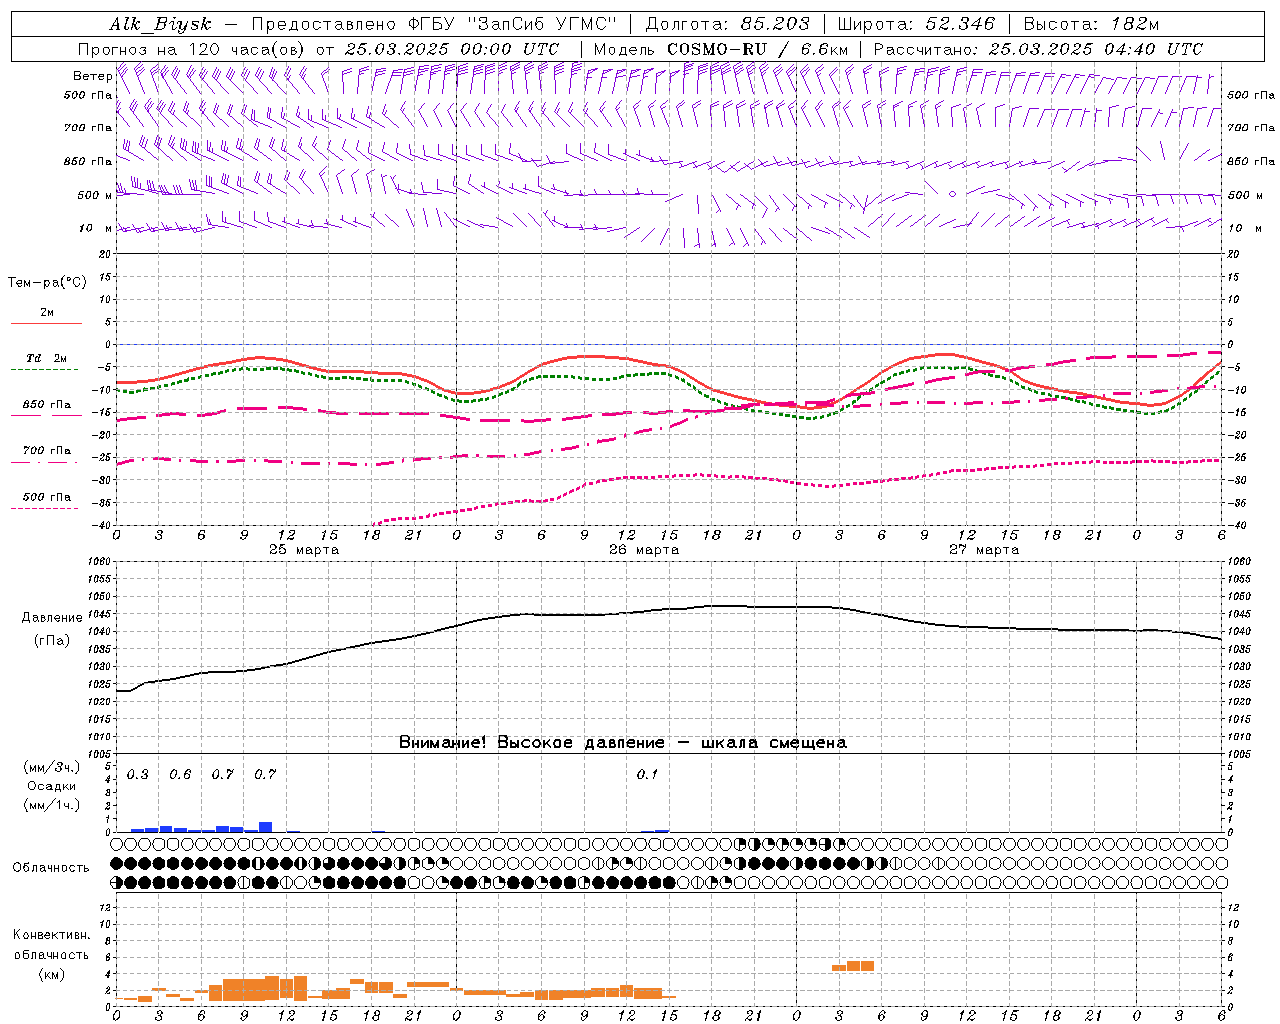Select the 'Широта: 52.346' latitude value
This screenshot has height=1024, width=1280.
click(x=916, y=24)
